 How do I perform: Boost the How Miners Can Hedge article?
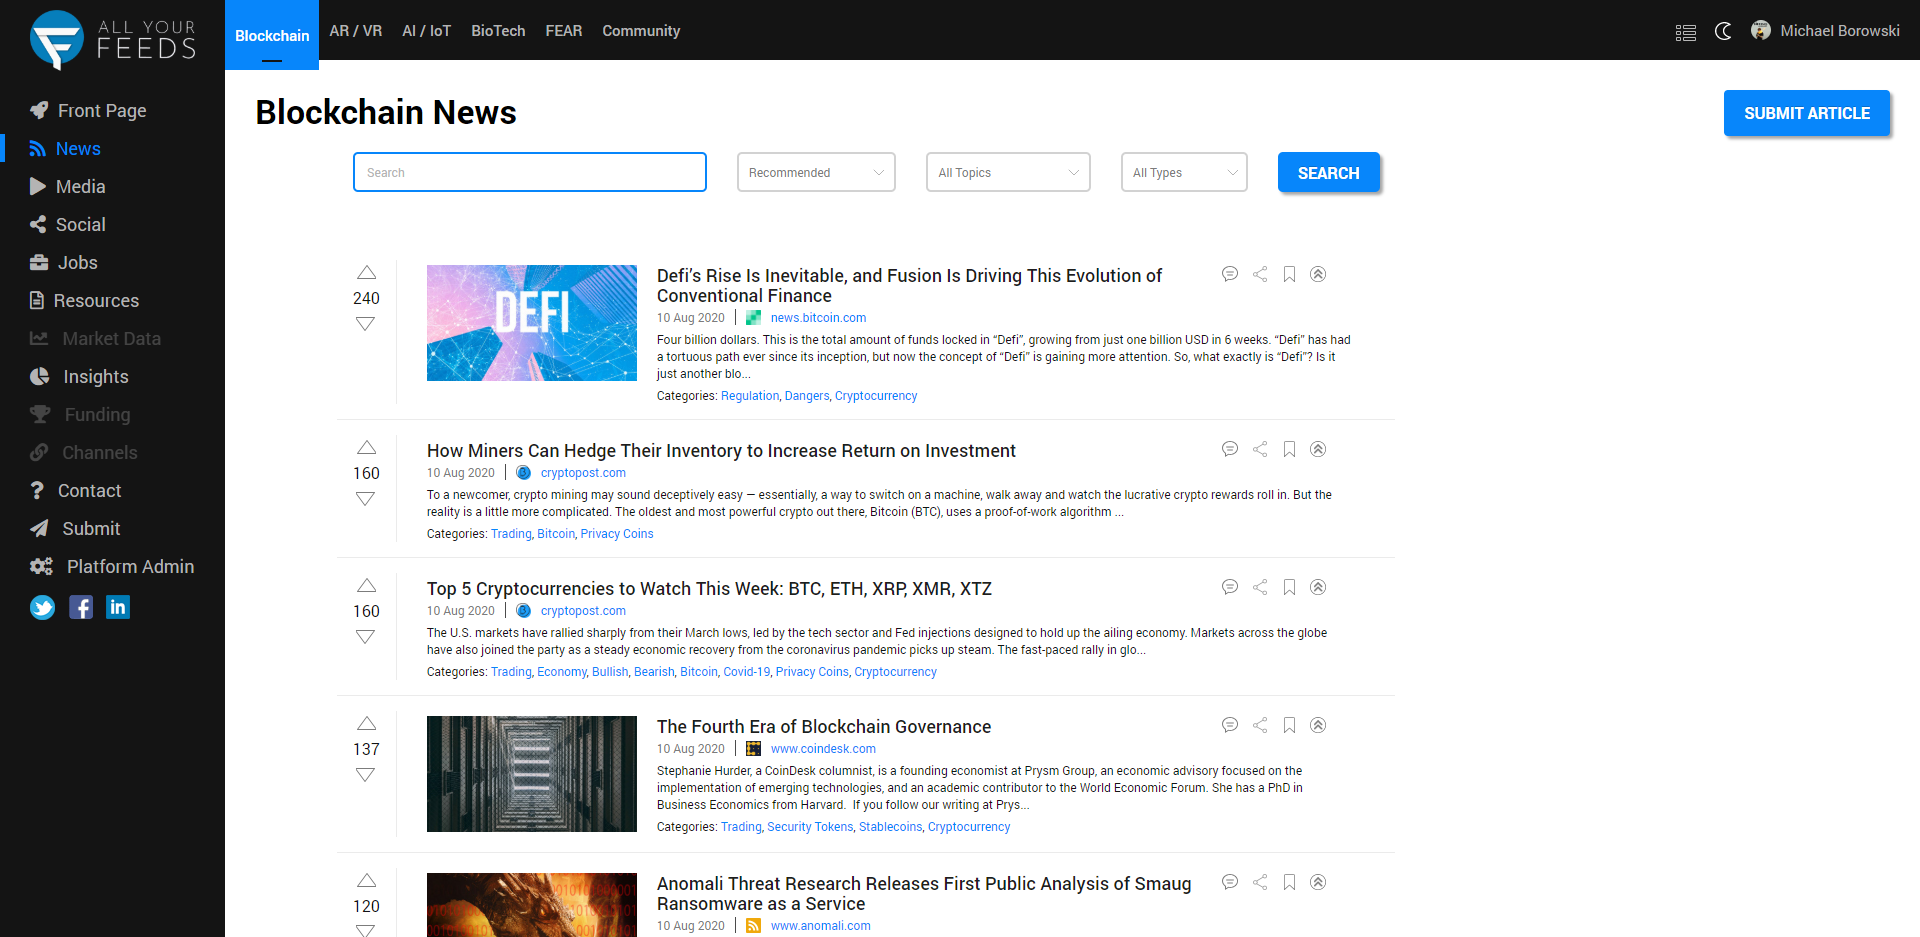coord(1318,449)
